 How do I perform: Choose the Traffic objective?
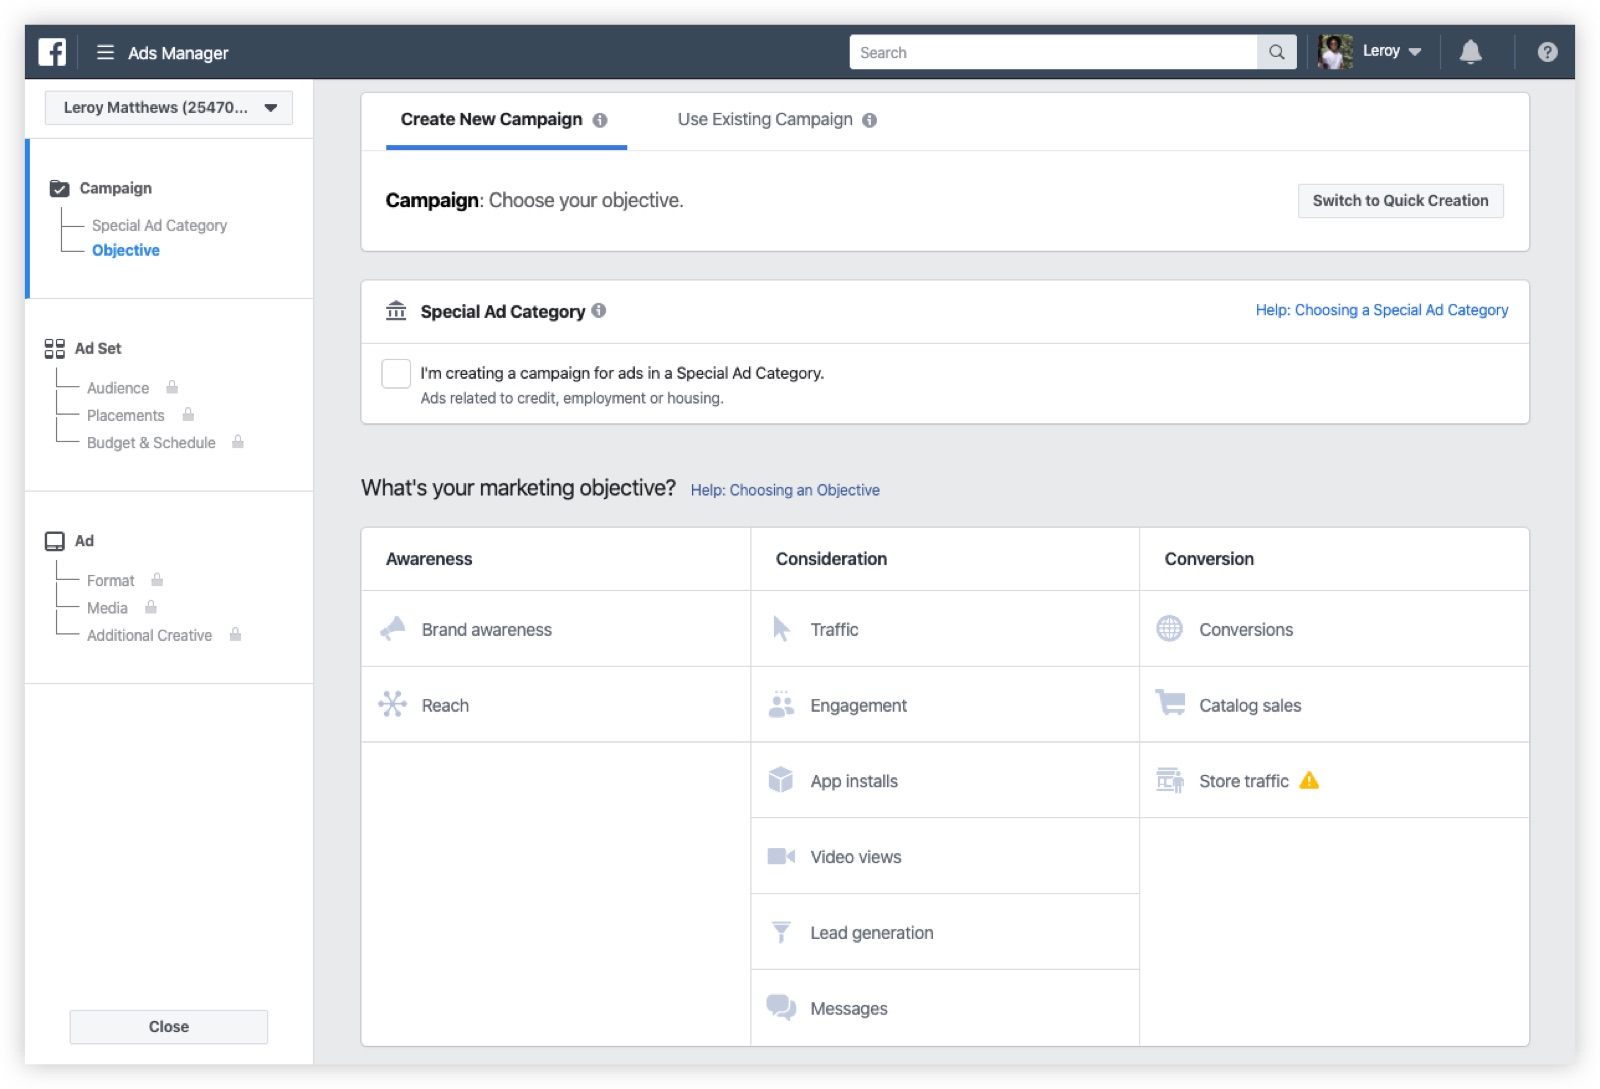945,629
